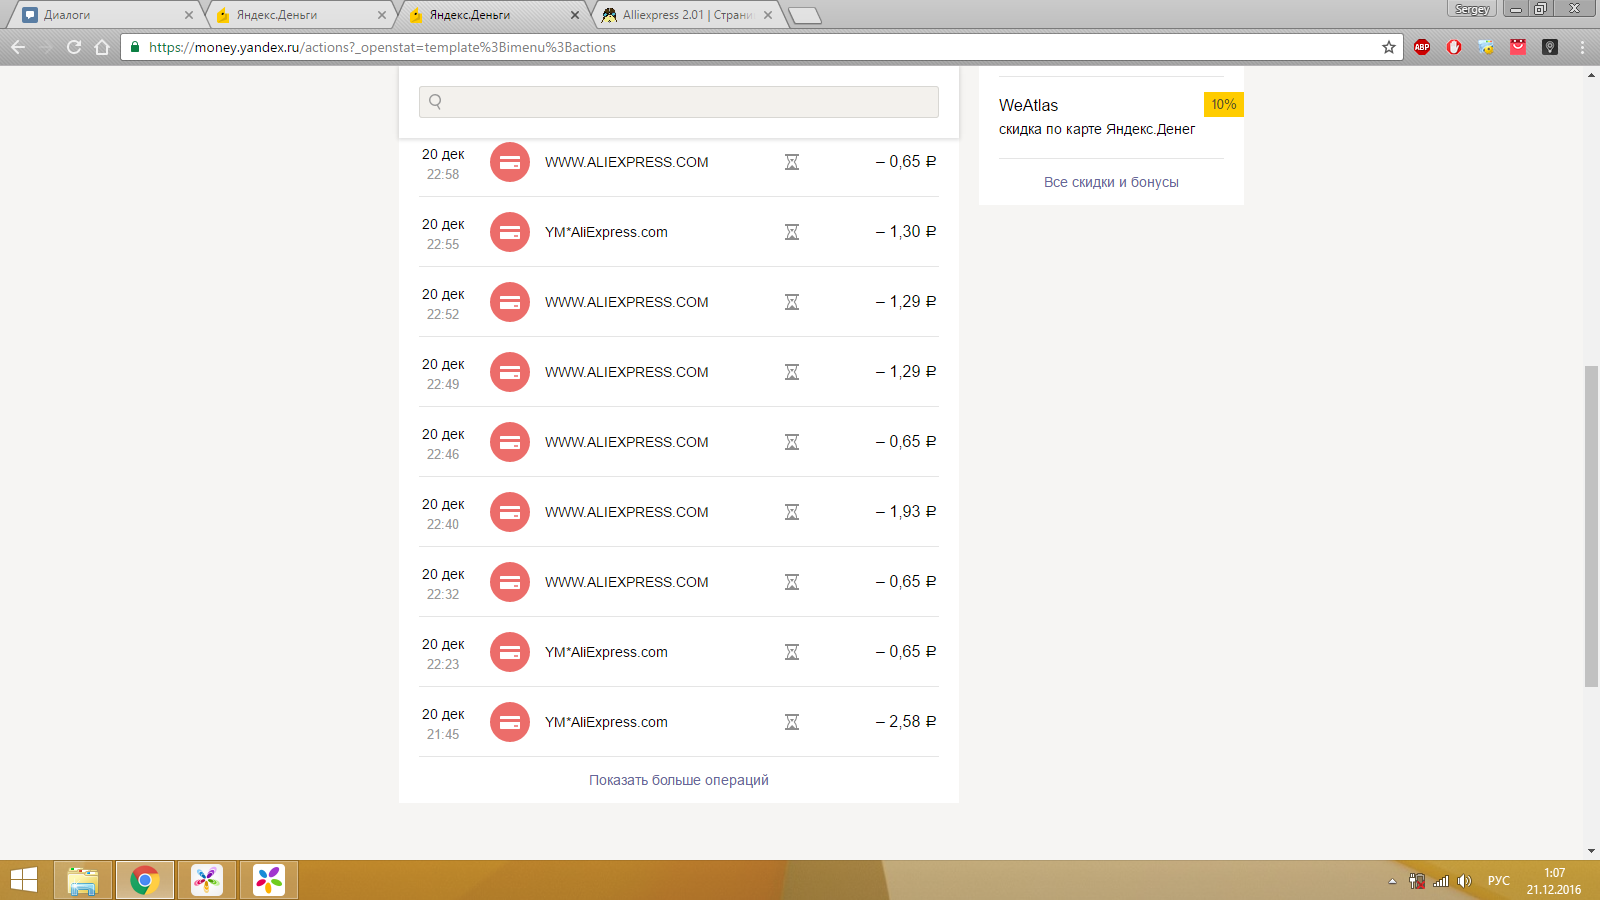The height and width of the screenshot is (900, 1600).
Task: Go to the browser home page
Action: (102, 47)
